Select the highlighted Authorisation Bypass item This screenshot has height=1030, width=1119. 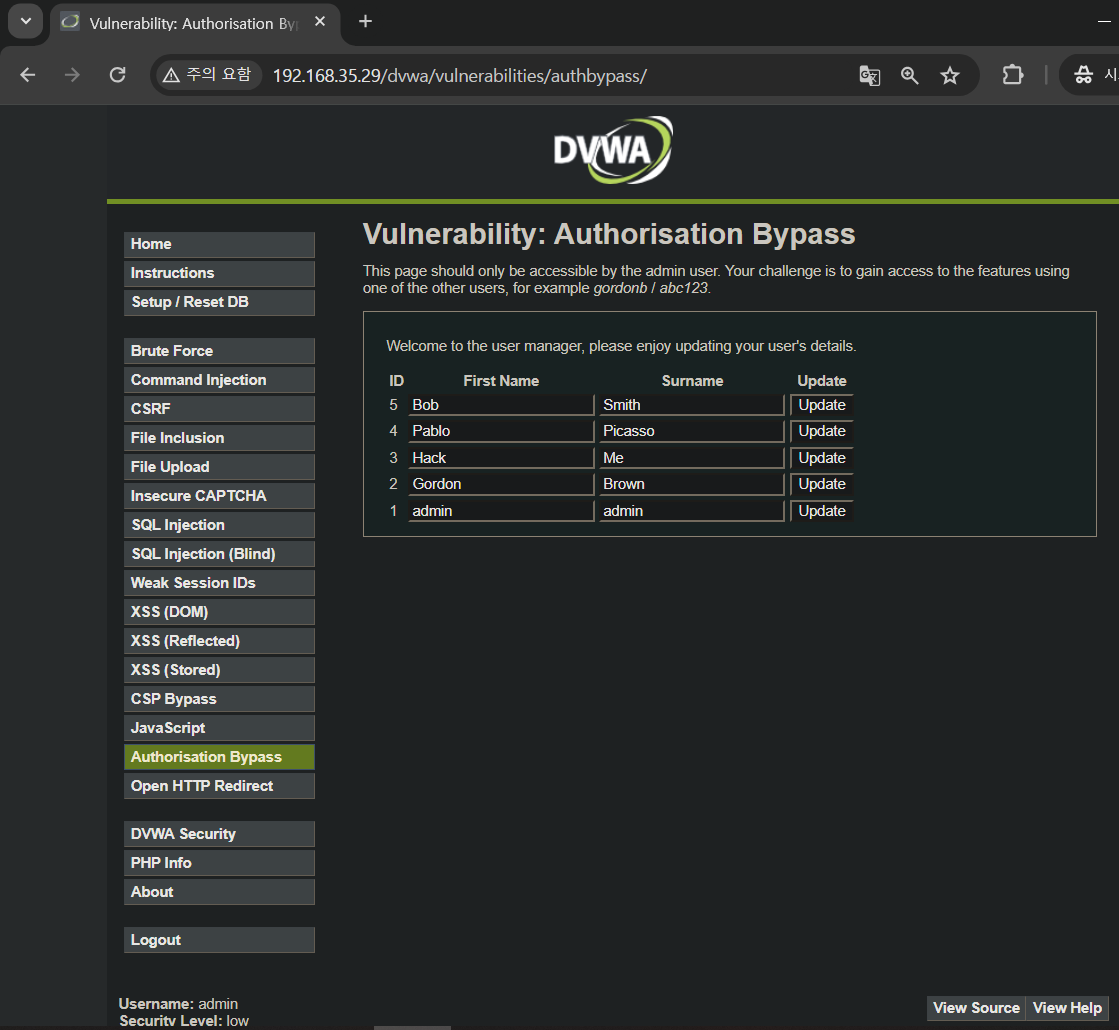219,757
